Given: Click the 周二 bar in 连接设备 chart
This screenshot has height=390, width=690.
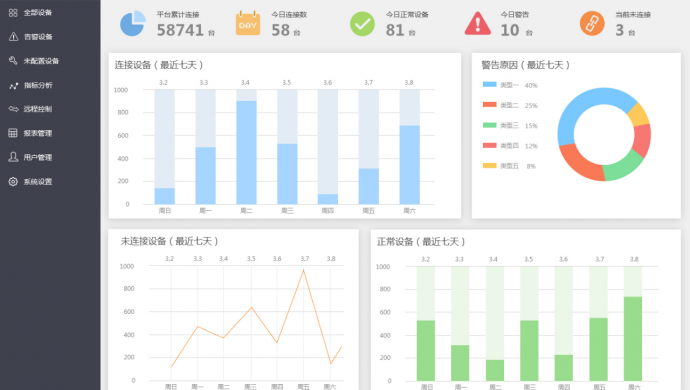Looking at the screenshot, I should (246, 152).
